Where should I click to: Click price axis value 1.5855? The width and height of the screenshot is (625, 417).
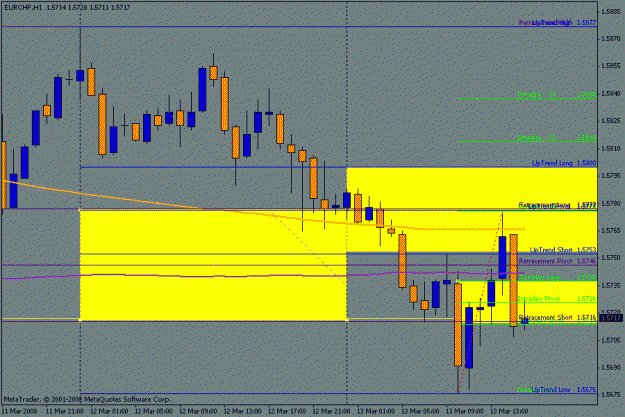(611, 66)
